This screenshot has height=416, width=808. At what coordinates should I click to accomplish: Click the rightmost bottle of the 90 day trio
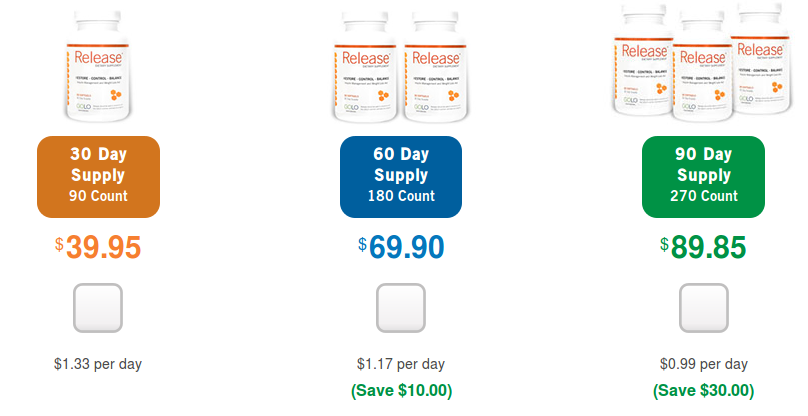click(x=761, y=58)
